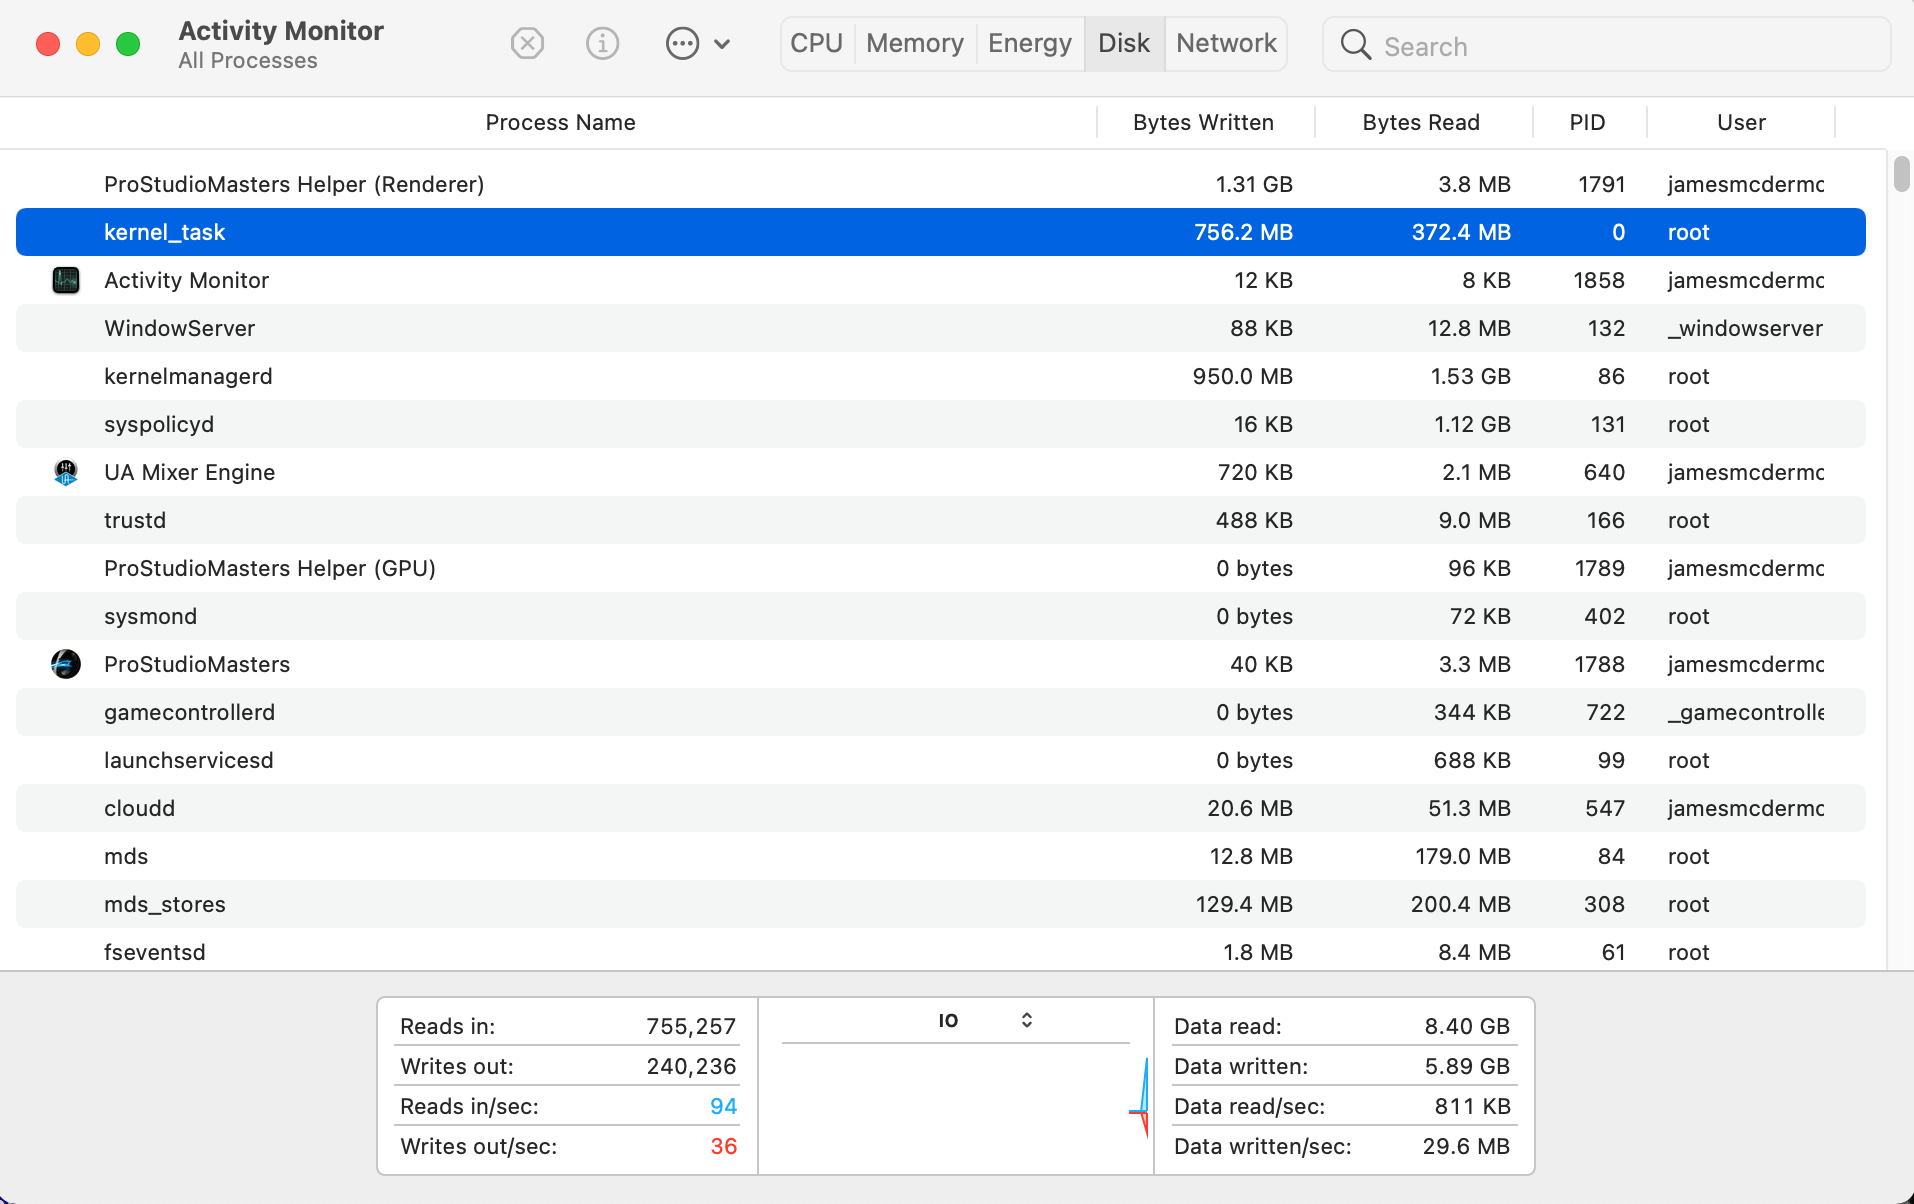Click Data written value 5.89 GB
Screen dimensions: 1914x1204
click(1467, 1066)
